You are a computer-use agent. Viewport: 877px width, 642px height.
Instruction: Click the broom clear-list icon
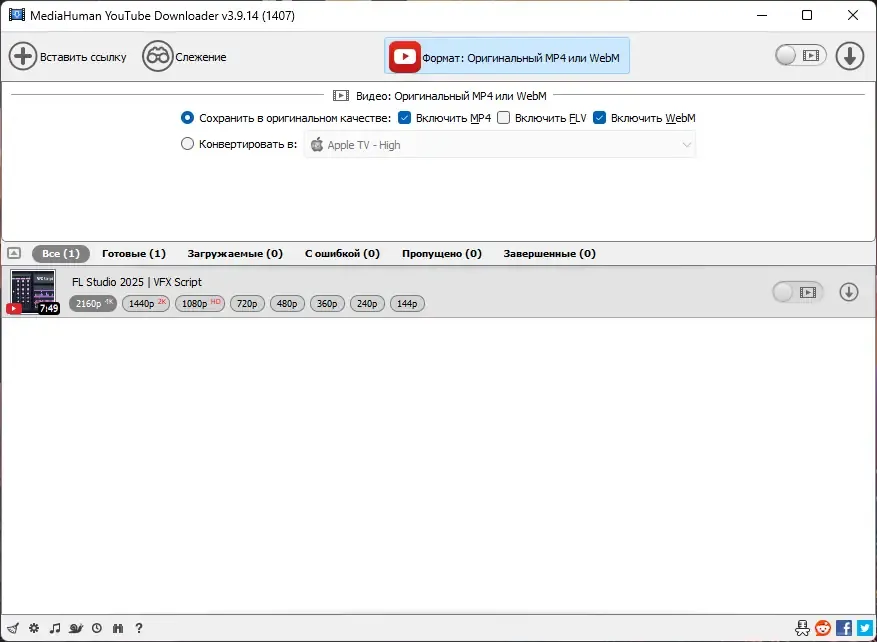coord(13,628)
